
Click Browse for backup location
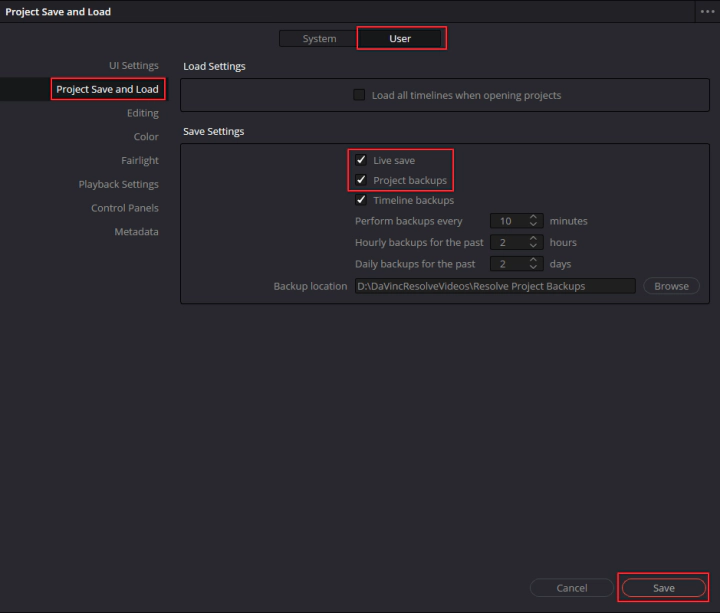click(x=671, y=286)
